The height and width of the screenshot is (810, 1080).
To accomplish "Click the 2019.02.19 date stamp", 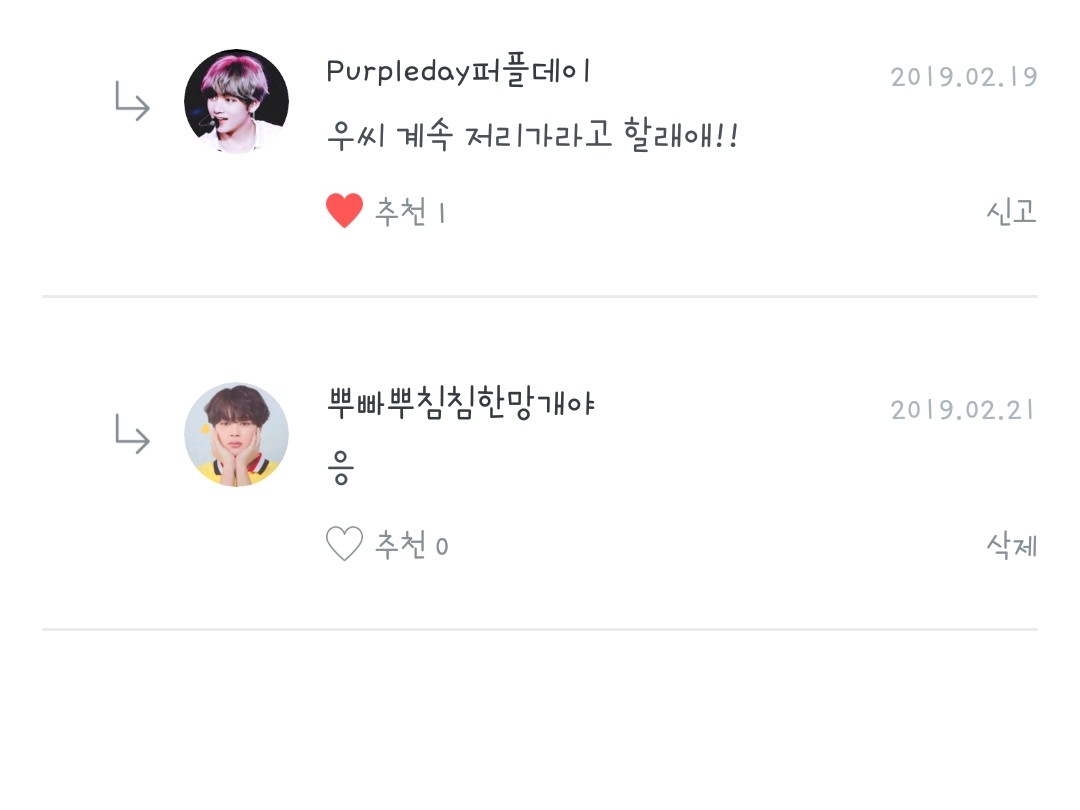I will [x=964, y=77].
